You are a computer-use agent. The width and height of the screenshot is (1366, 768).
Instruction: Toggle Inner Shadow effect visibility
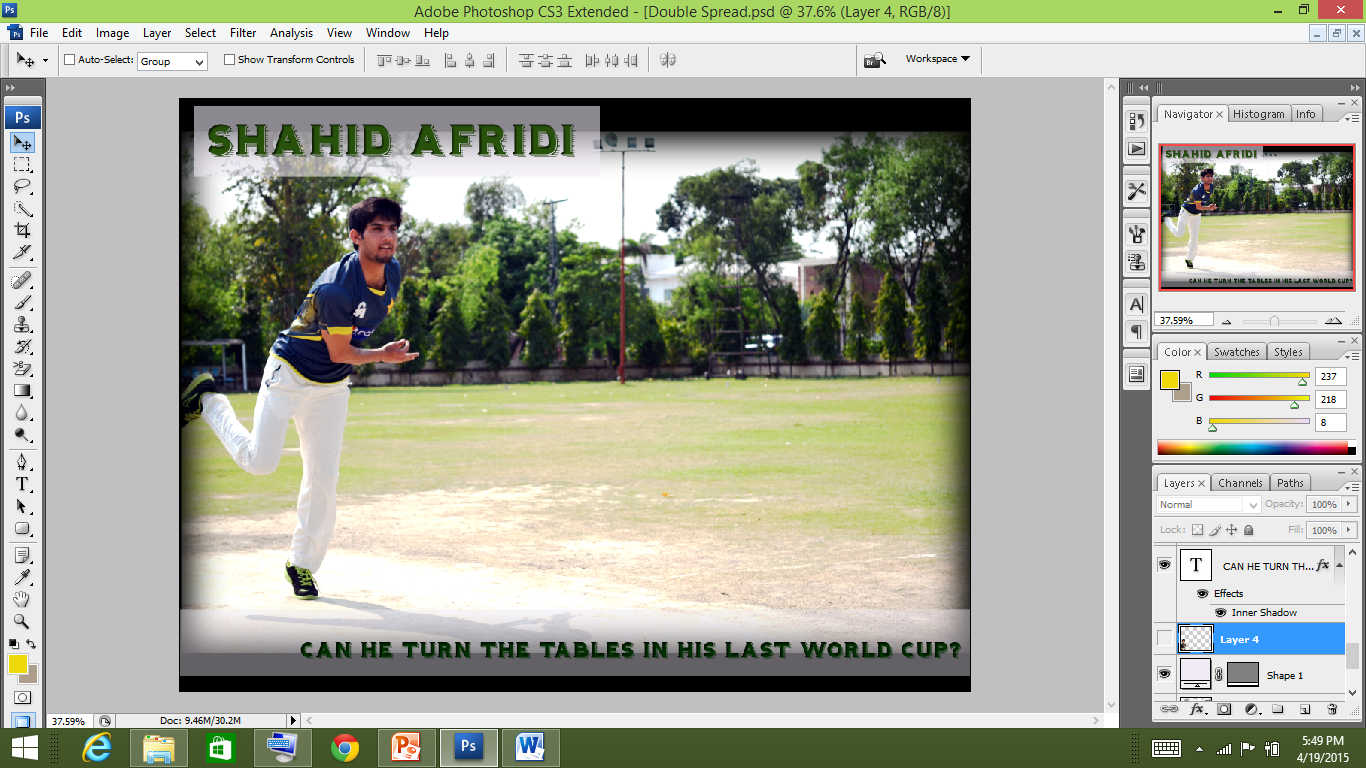1220,612
